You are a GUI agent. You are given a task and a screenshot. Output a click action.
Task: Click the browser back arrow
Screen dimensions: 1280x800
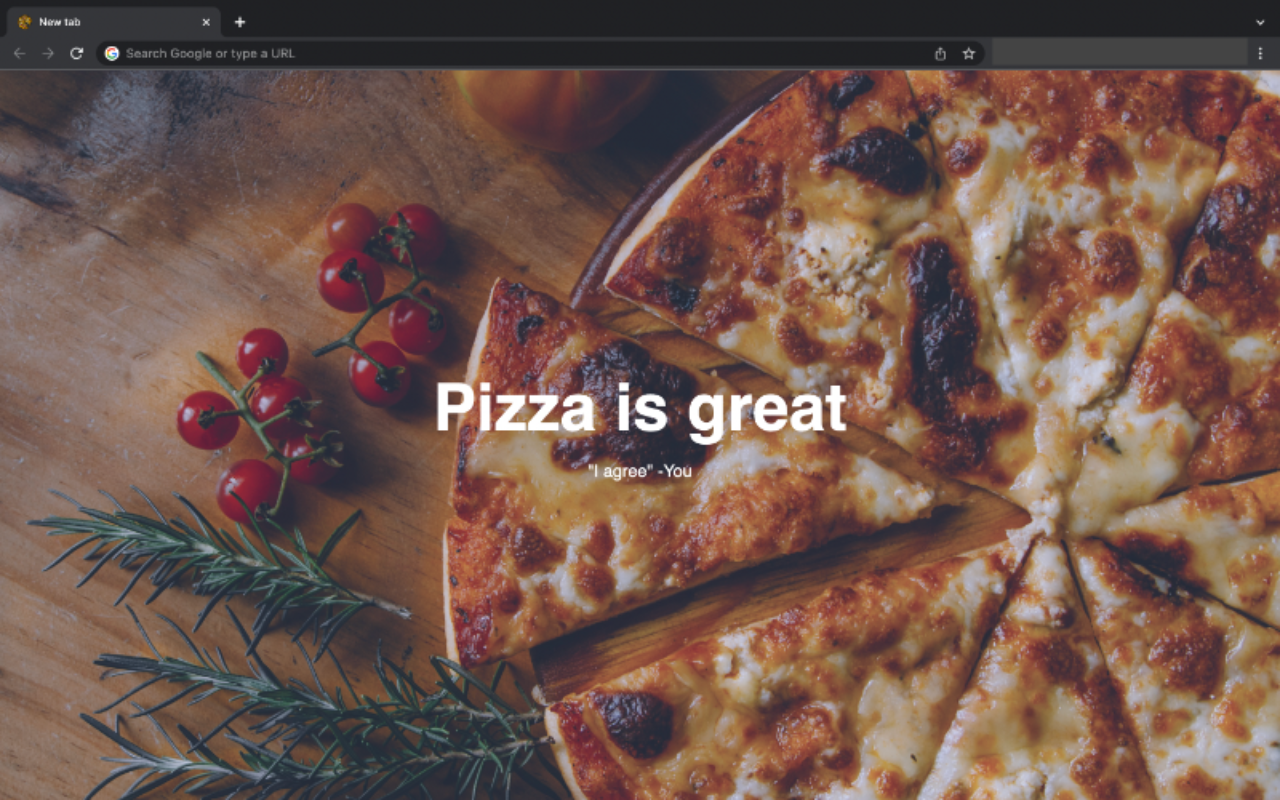19,53
